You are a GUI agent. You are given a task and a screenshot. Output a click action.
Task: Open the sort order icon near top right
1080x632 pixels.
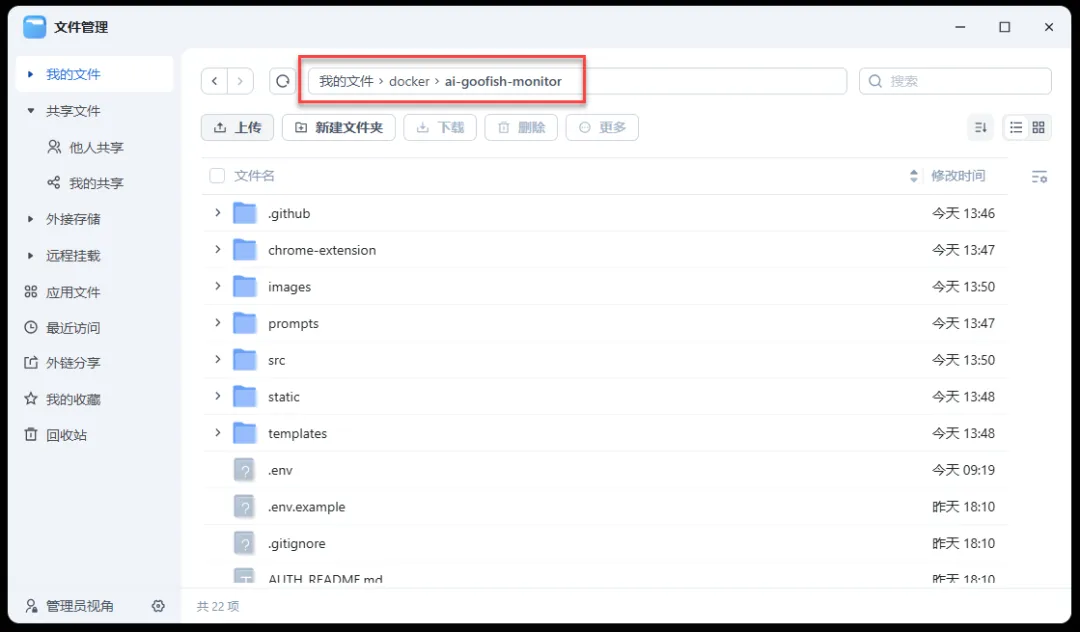click(x=980, y=127)
